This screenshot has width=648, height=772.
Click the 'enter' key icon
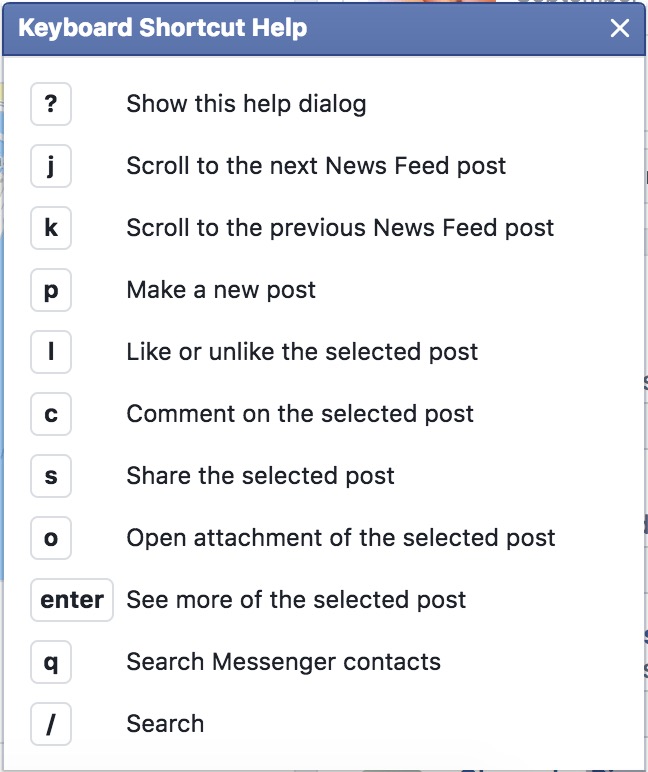[x=72, y=600]
